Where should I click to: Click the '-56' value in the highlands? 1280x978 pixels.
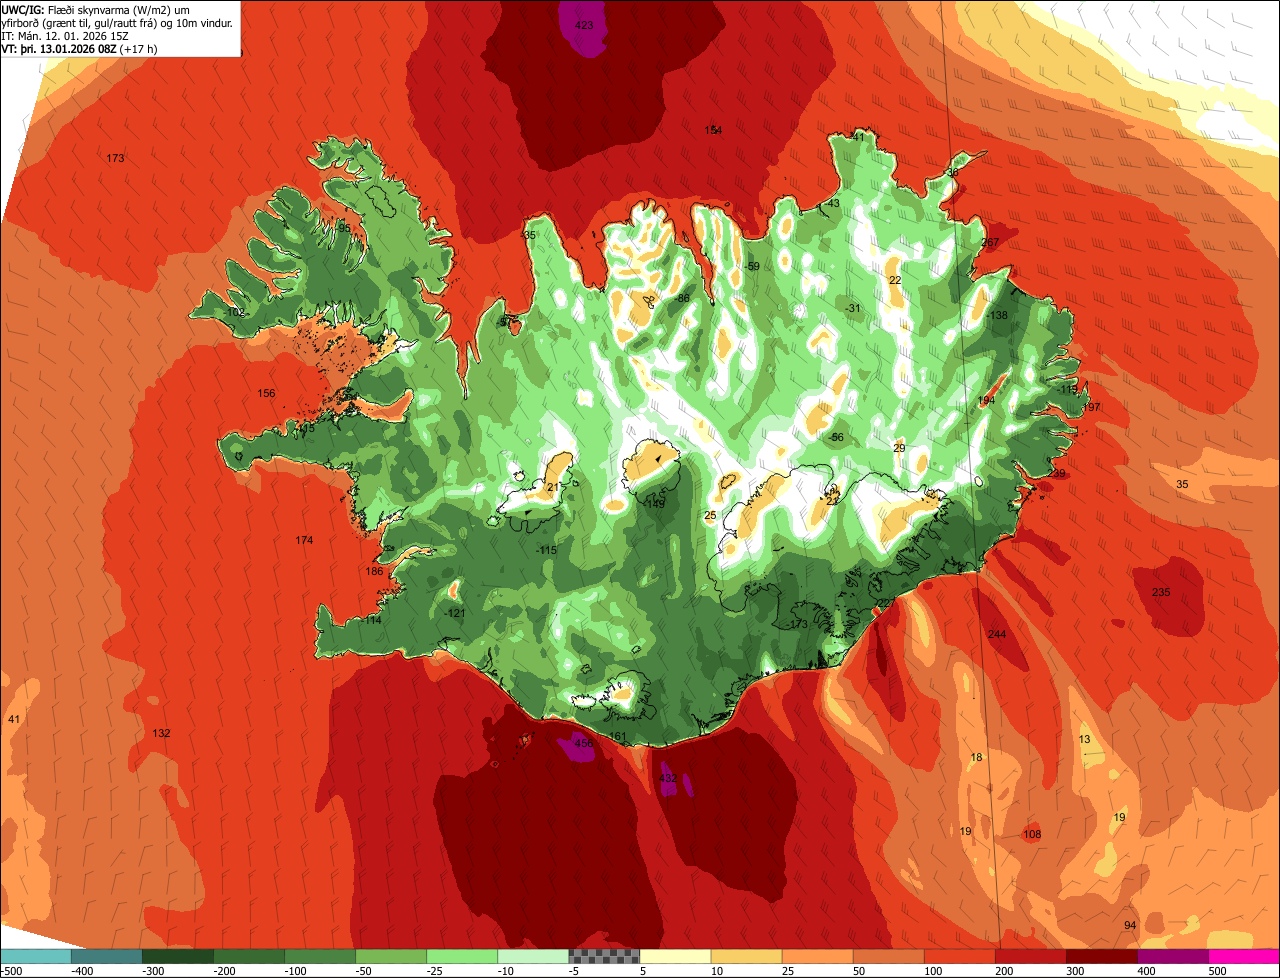(x=836, y=437)
